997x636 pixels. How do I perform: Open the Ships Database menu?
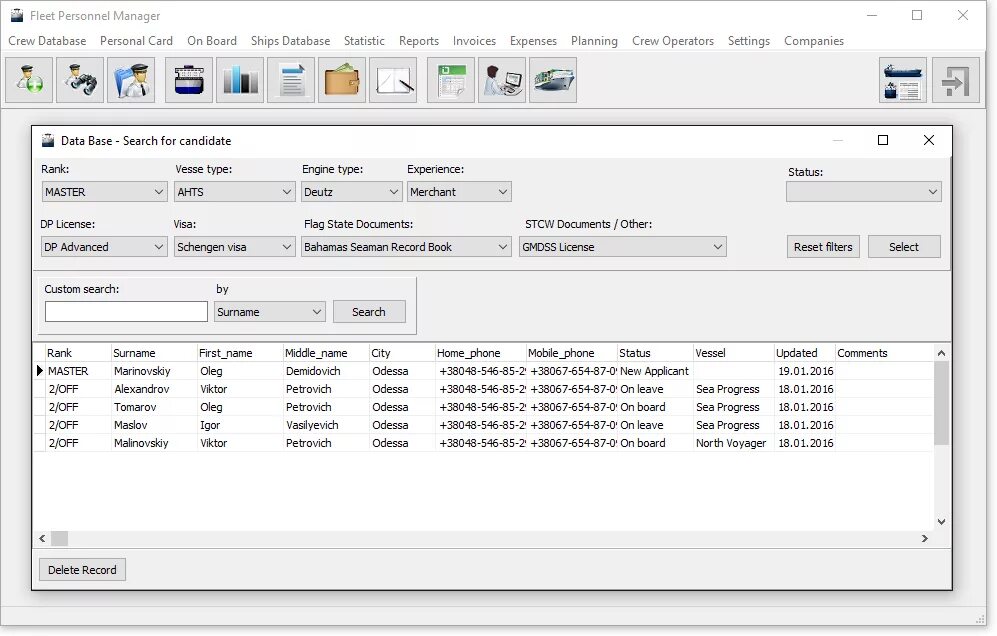pos(290,41)
